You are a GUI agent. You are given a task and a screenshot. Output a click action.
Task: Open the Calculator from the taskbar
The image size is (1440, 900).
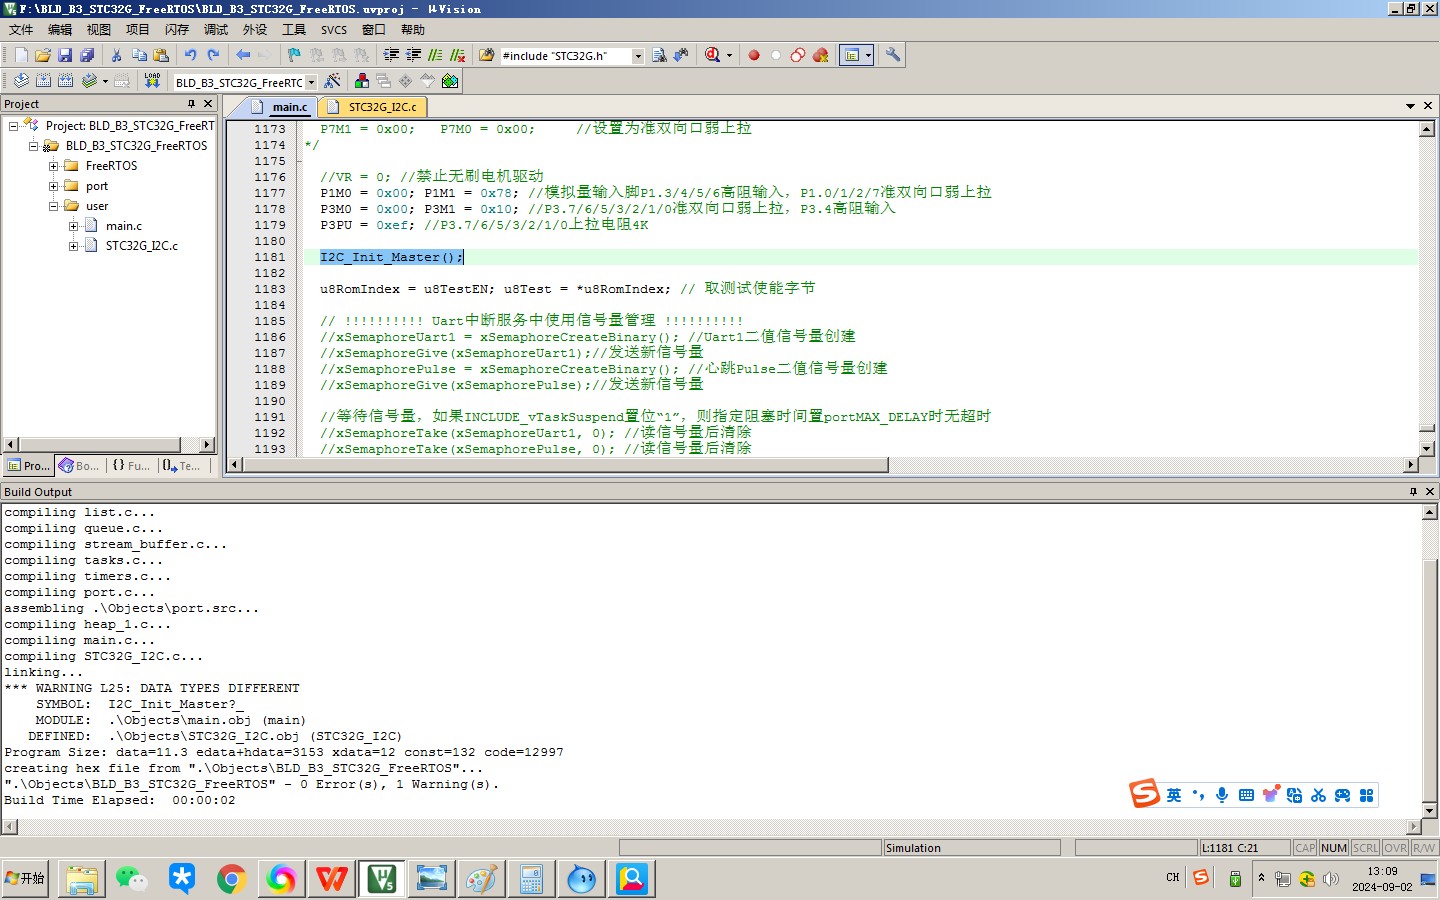[x=532, y=879]
